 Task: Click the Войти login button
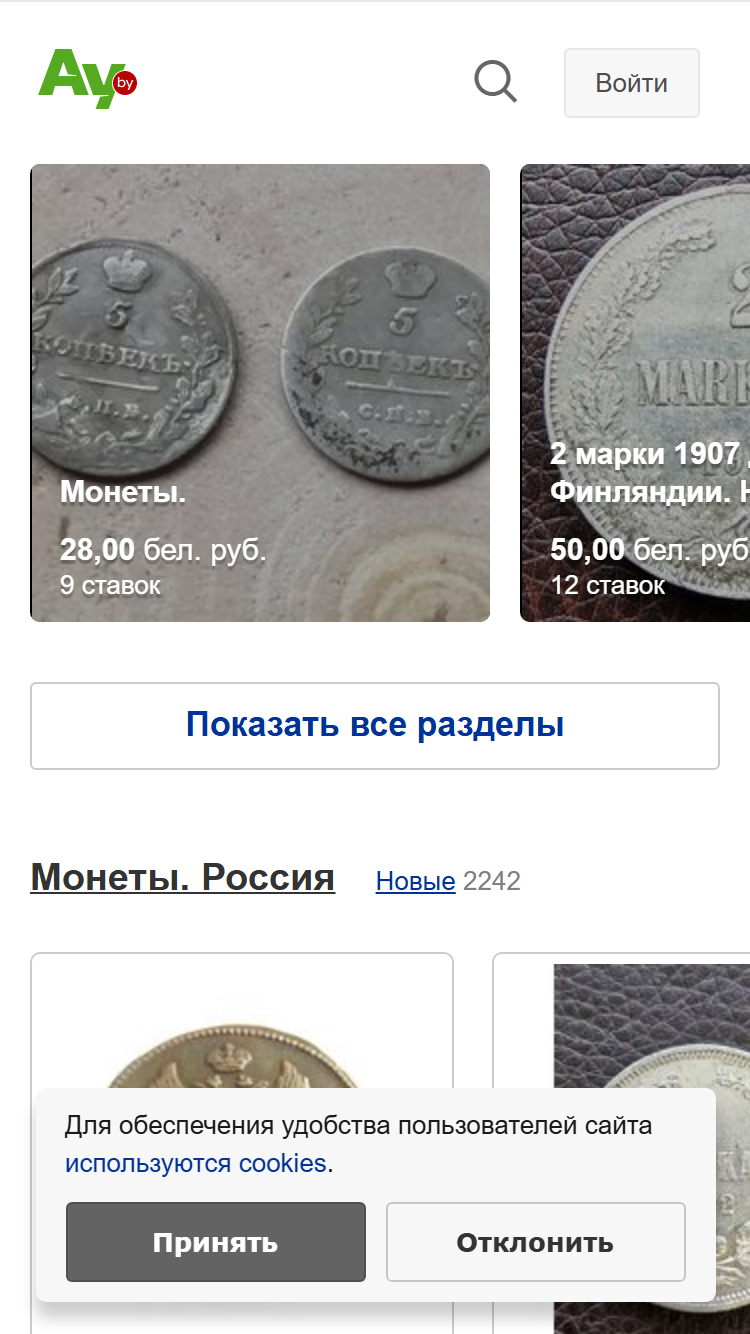[x=631, y=83]
